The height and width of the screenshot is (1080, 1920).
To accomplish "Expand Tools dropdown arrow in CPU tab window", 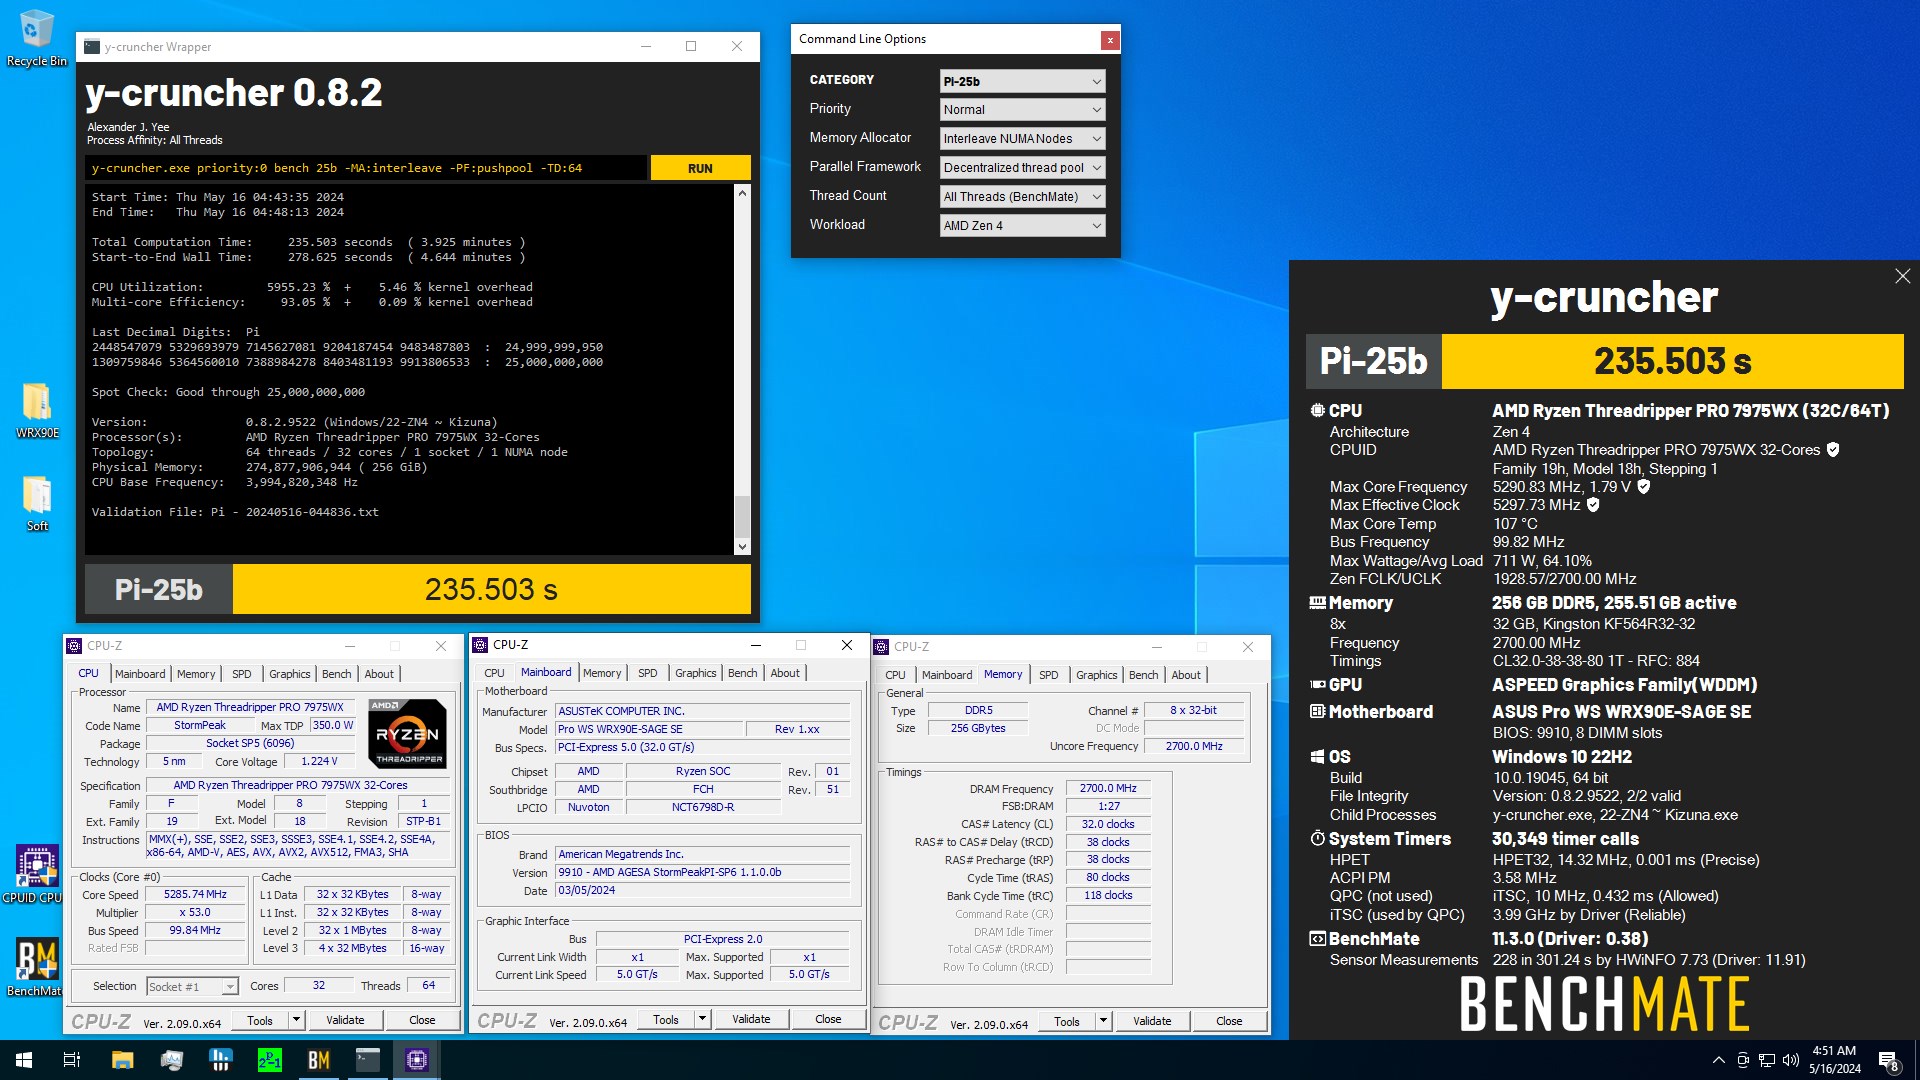I will pos(296,1020).
